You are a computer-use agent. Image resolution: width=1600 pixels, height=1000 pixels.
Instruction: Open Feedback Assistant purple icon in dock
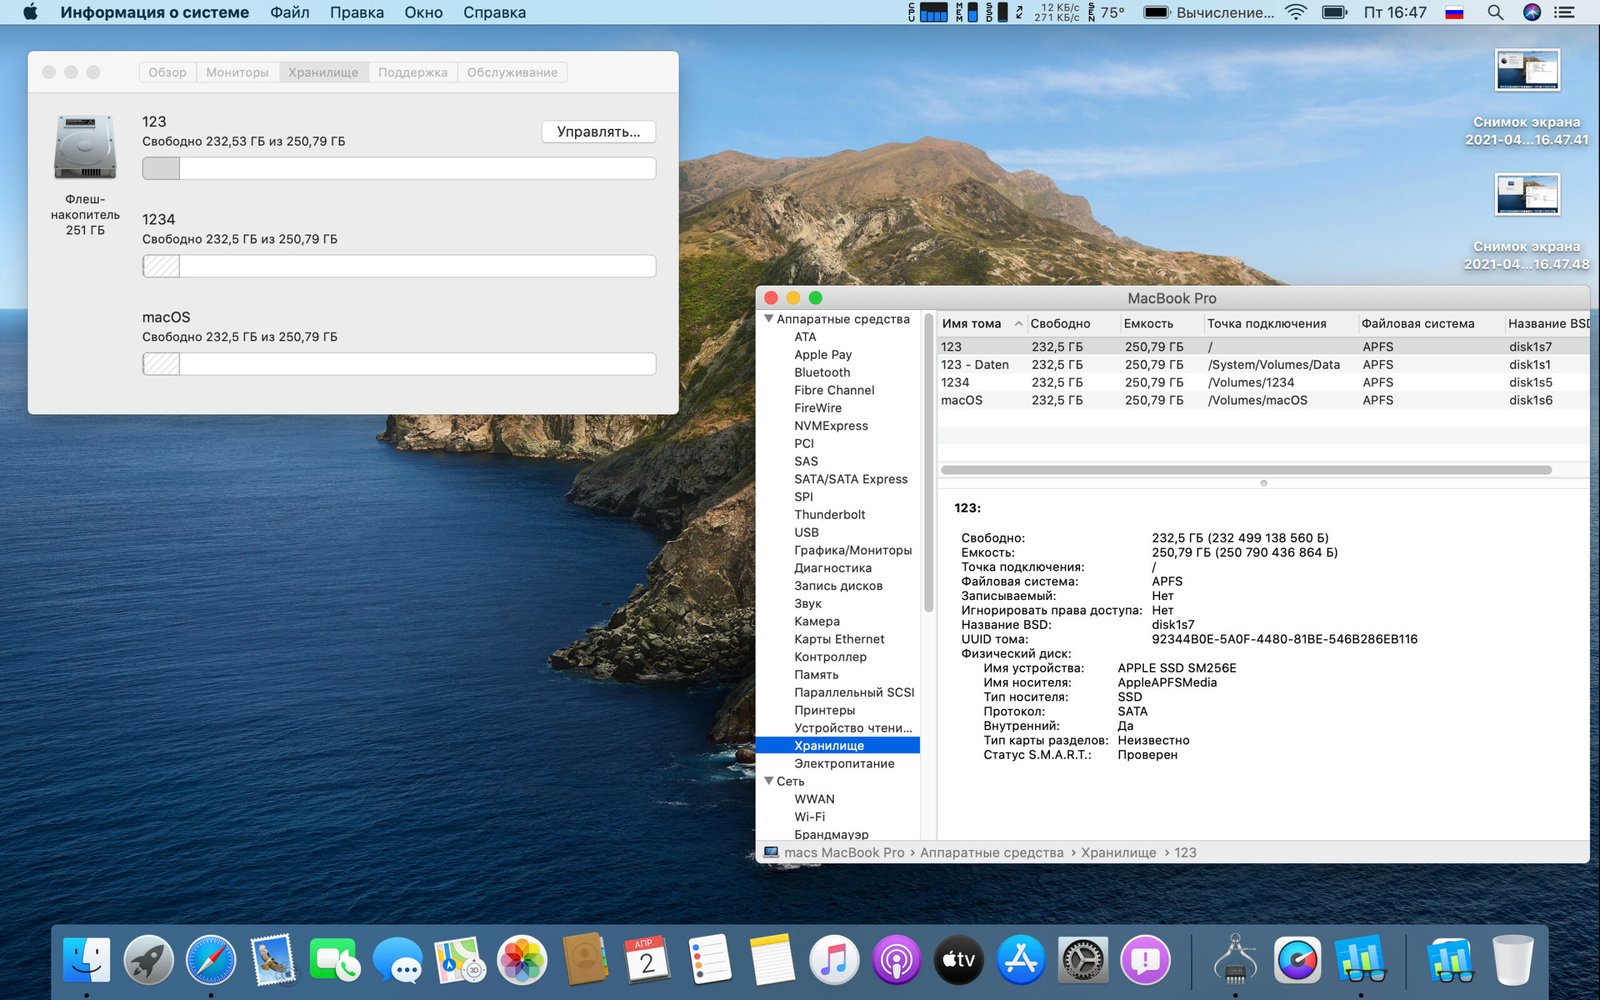(1145, 961)
